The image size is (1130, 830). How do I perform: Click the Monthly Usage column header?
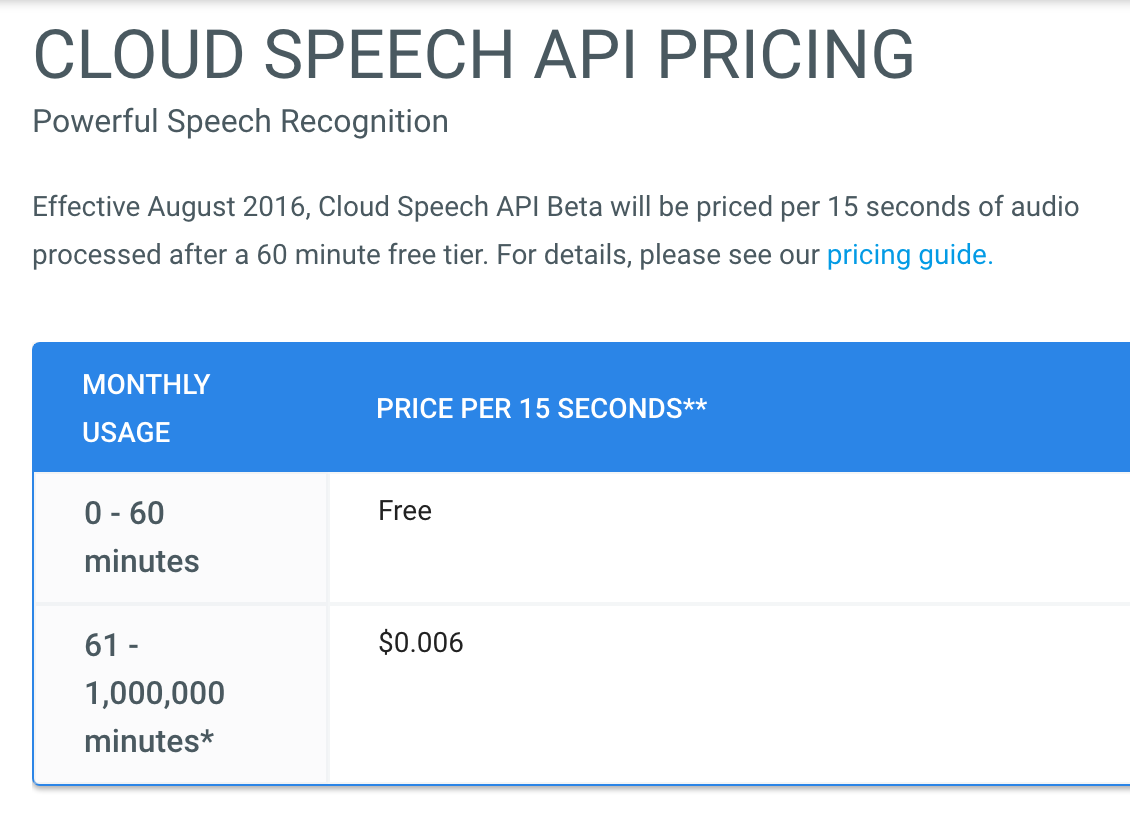click(x=146, y=409)
